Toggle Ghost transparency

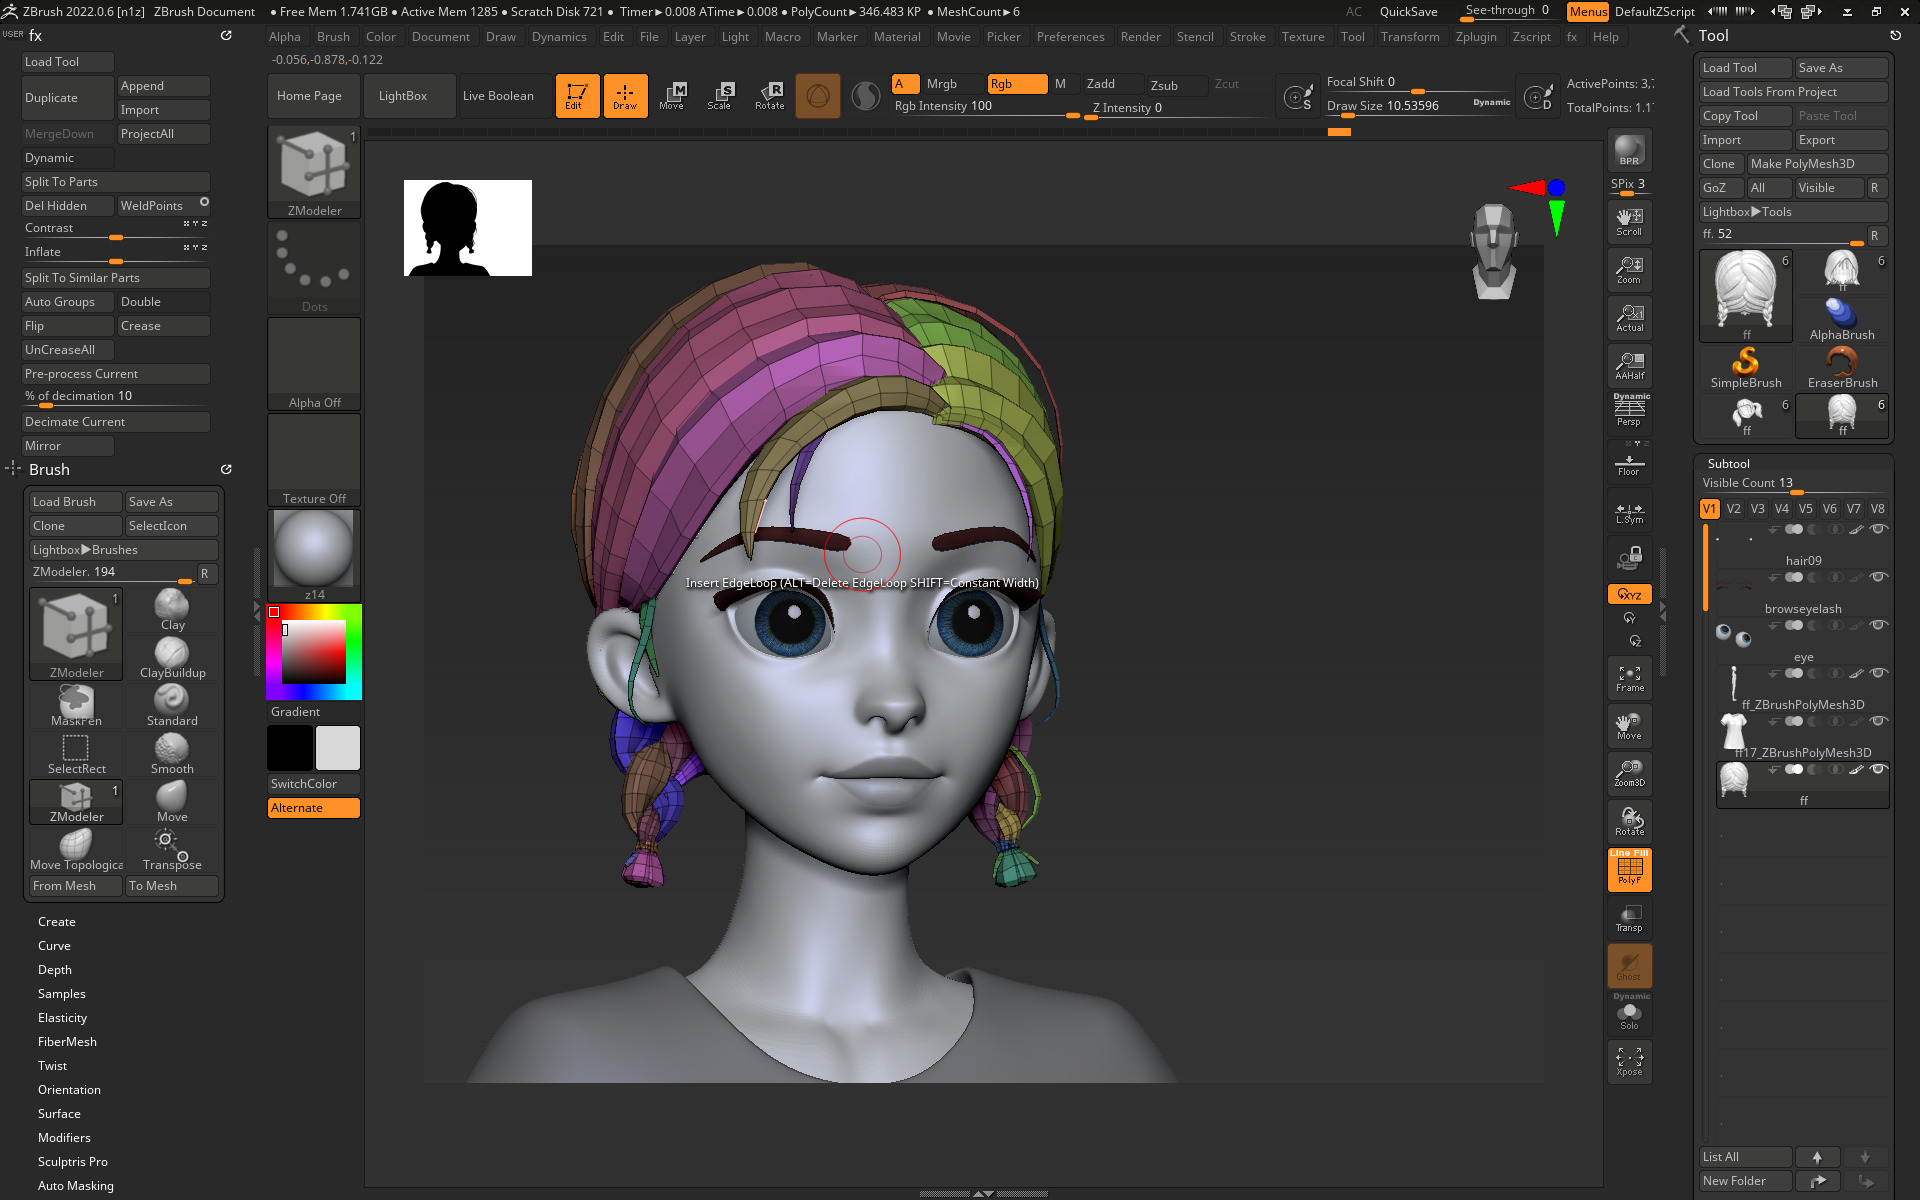1629,966
